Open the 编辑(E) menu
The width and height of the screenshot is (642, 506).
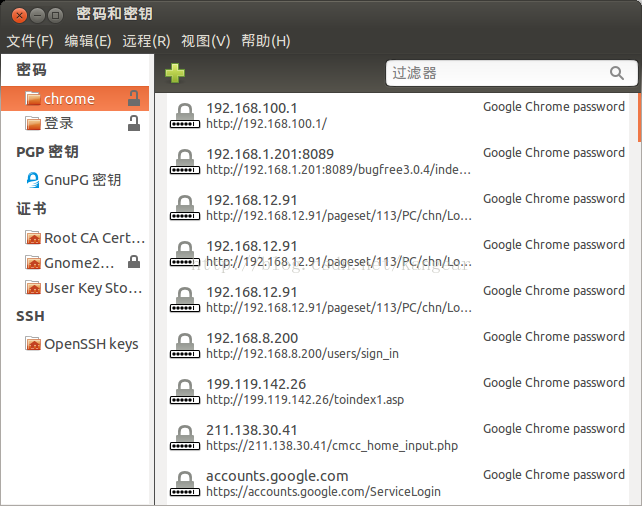[88, 41]
